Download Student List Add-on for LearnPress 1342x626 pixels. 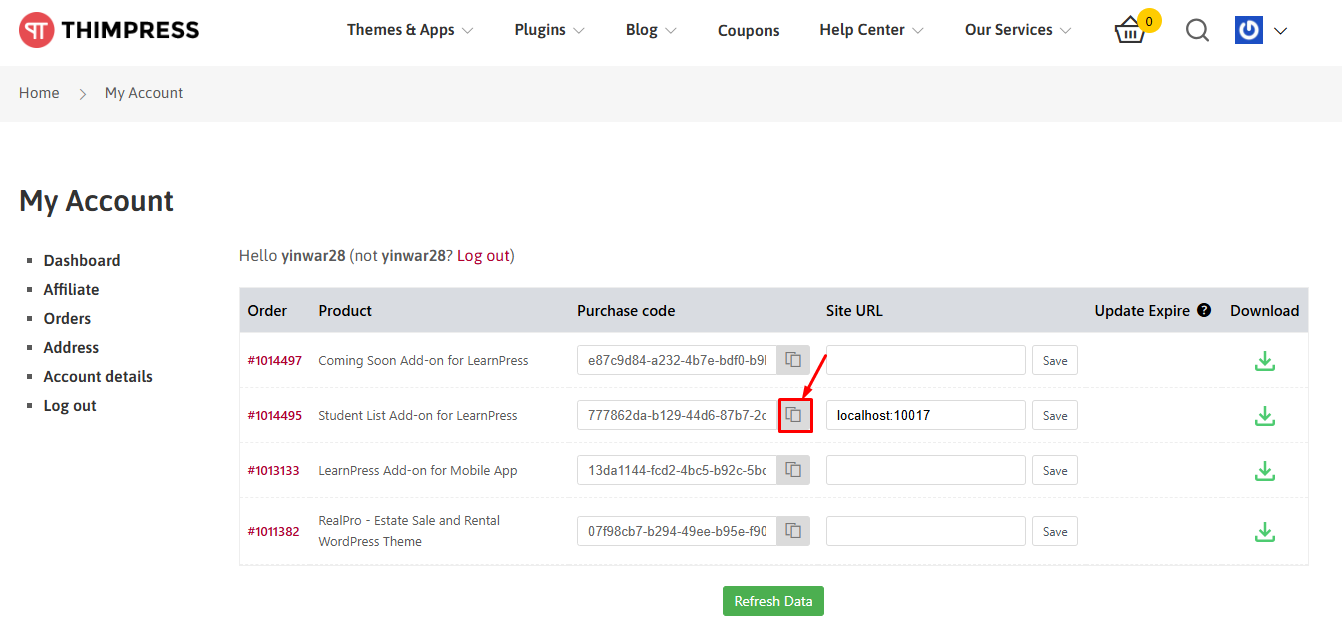pos(1265,415)
